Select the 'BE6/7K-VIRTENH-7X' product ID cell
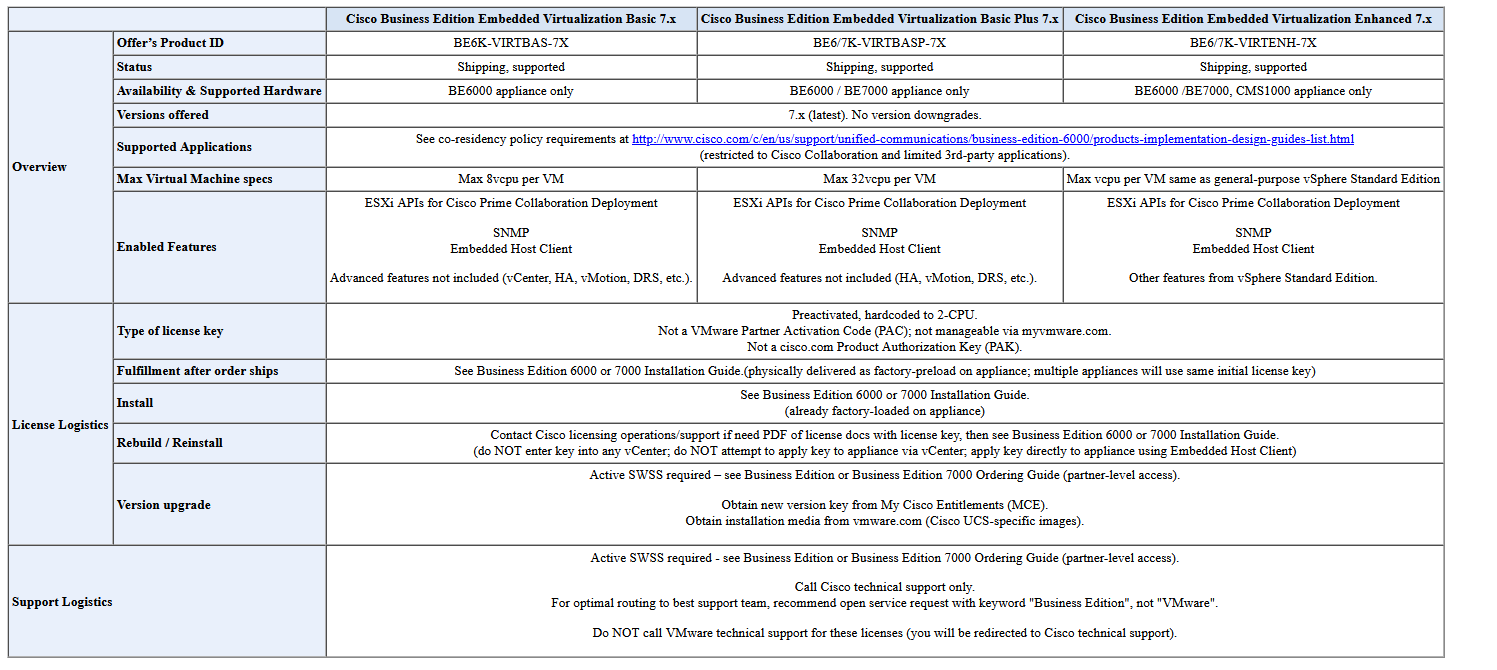 [1253, 43]
